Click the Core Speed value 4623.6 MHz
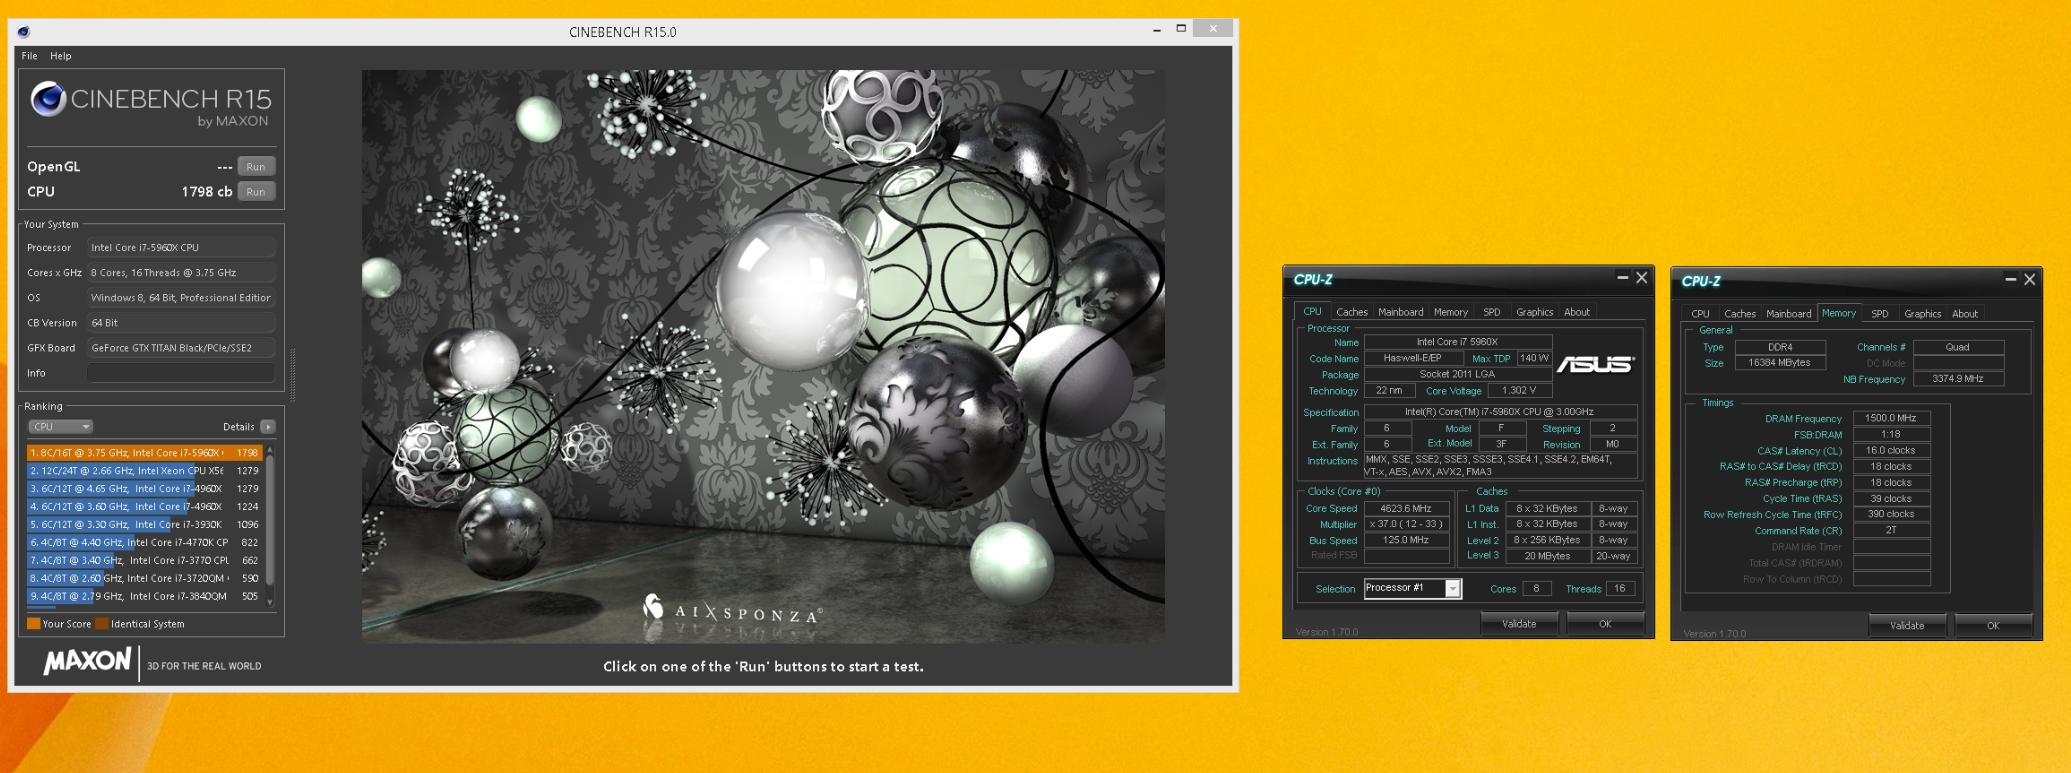 pos(1406,508)
